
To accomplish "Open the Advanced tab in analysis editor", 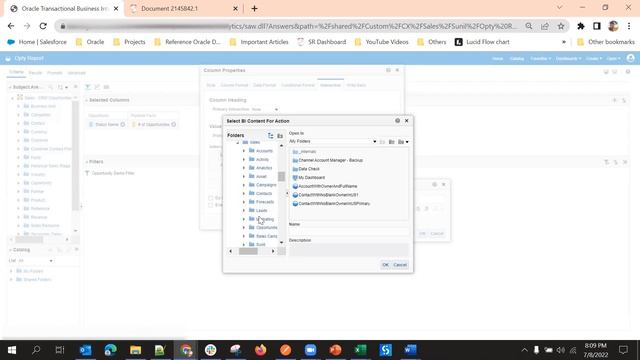I will (77, 73).
